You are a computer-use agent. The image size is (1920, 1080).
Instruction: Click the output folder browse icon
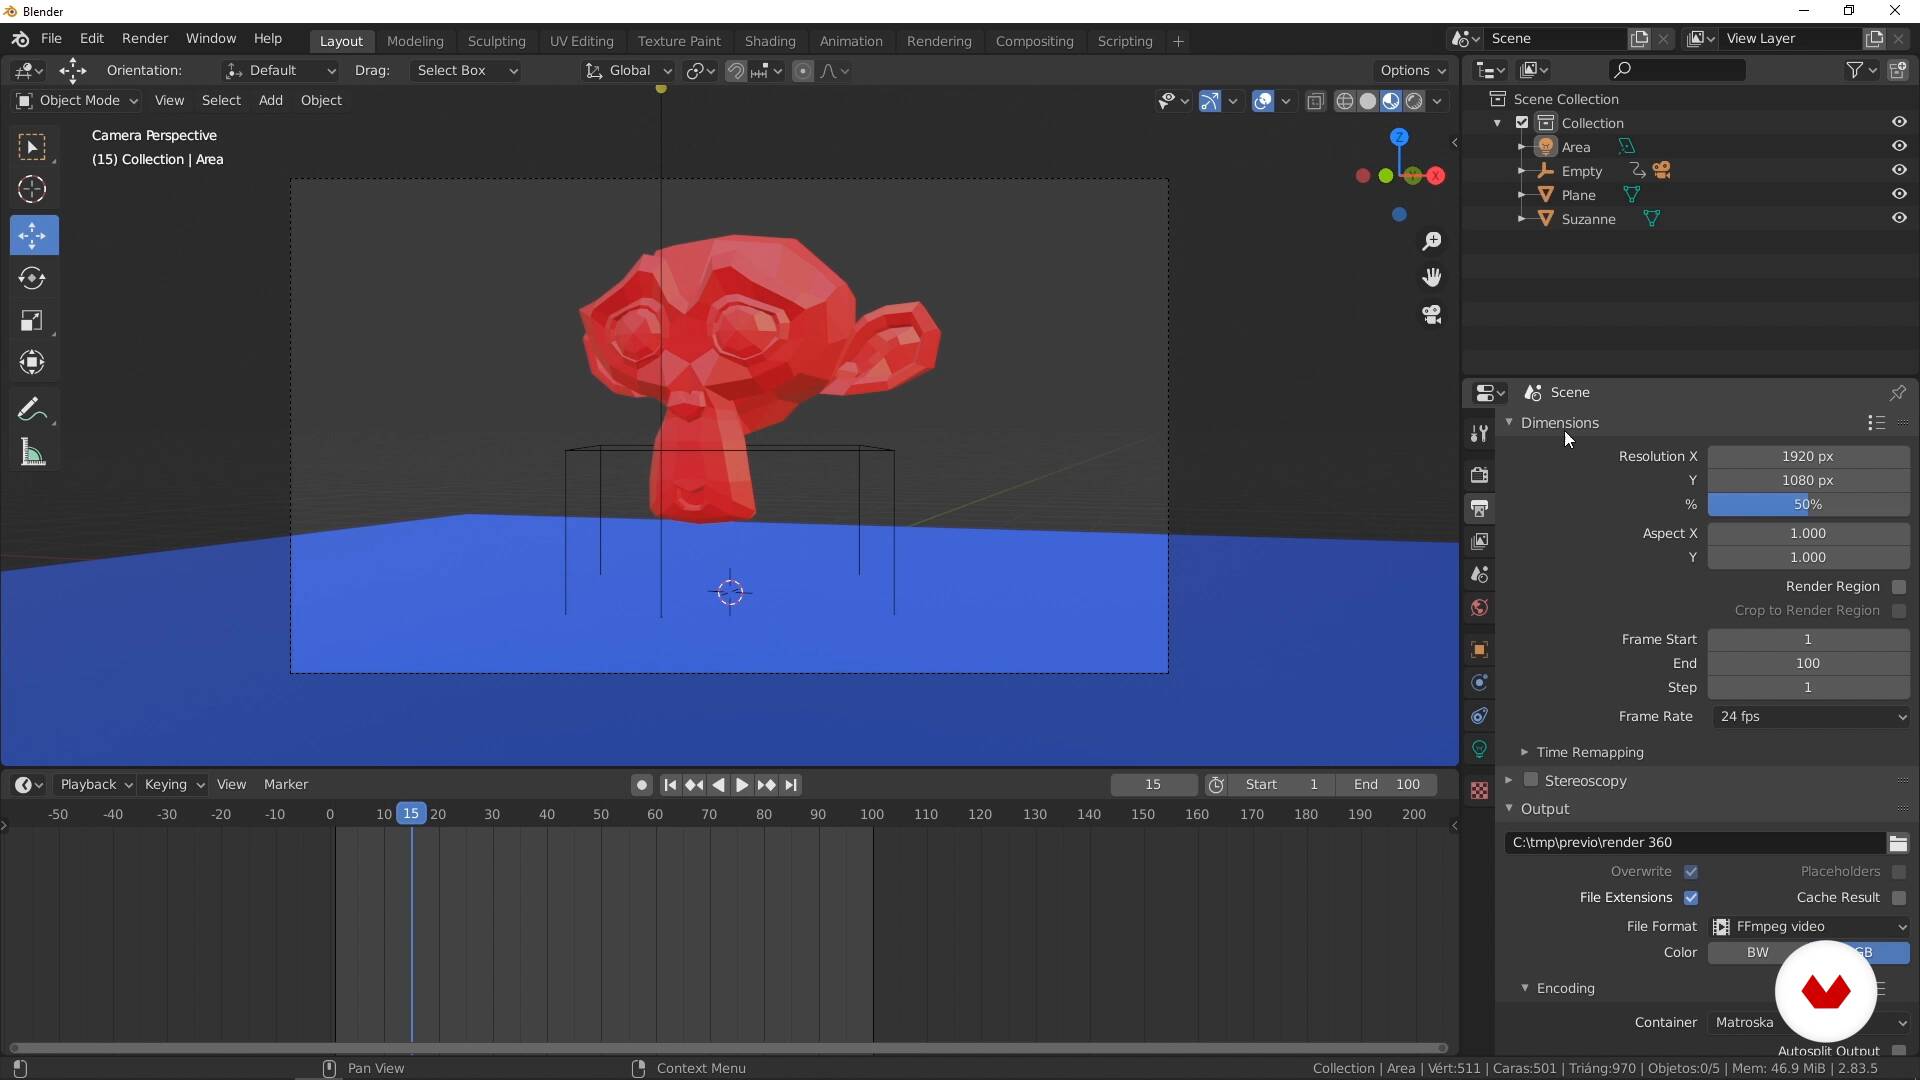pyautogui.click(x=1897, y=843)
